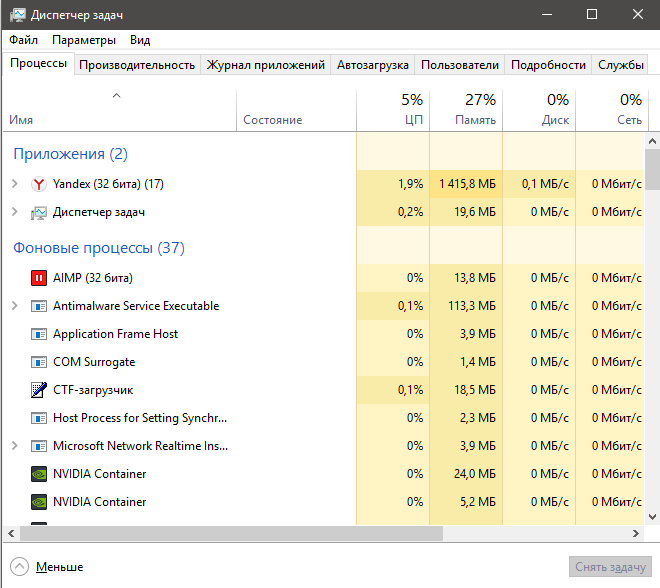The width and height of the screenshot is (660, 588).
Task: Expand the Диспетчер задач entry
Action: 14,212
